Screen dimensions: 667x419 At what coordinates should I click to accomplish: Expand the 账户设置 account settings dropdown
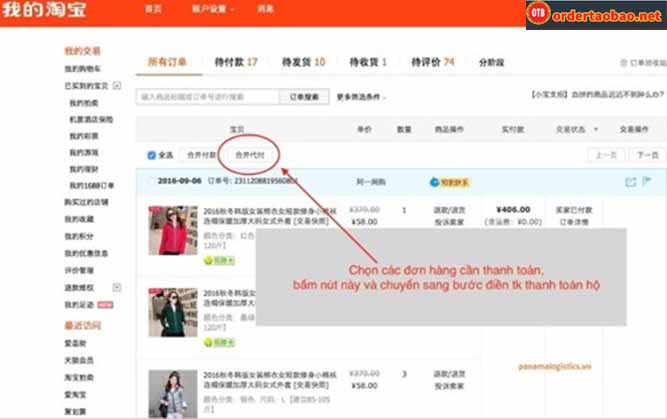point(213,9)
